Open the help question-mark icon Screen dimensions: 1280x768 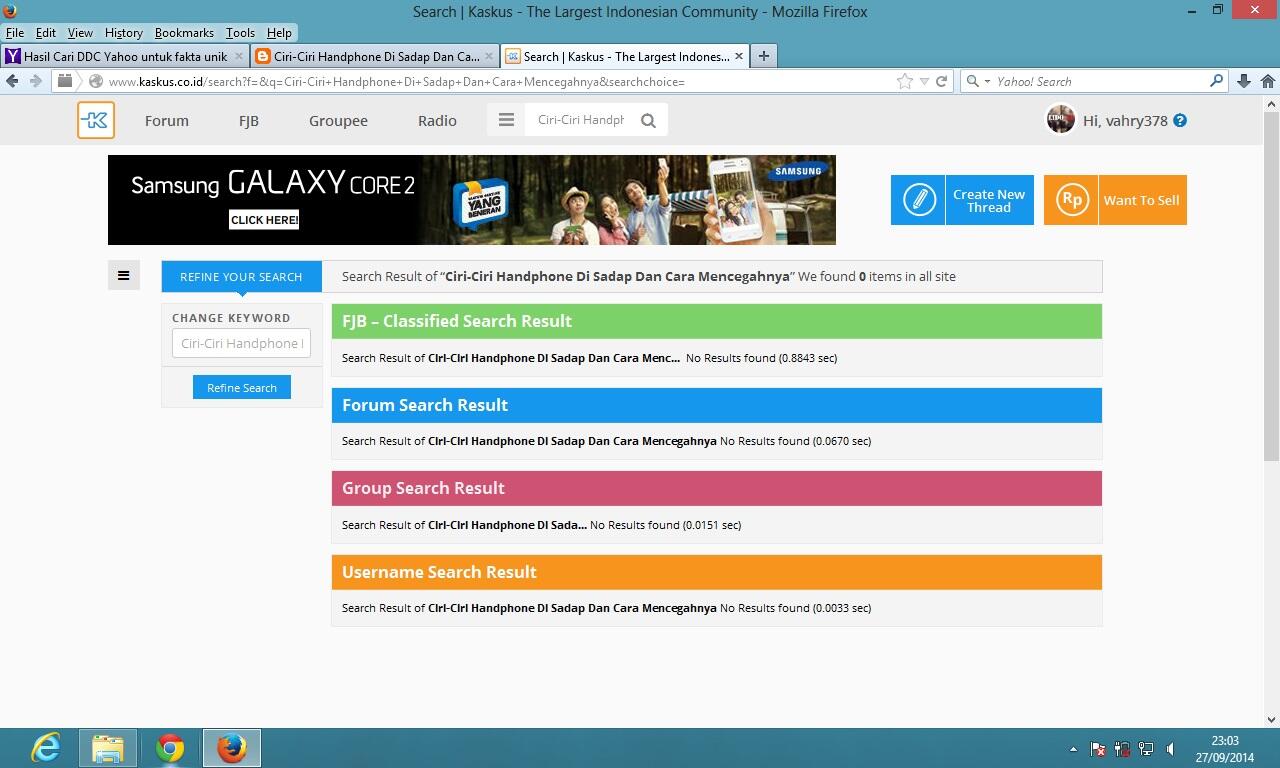[x=1180, y=120]
